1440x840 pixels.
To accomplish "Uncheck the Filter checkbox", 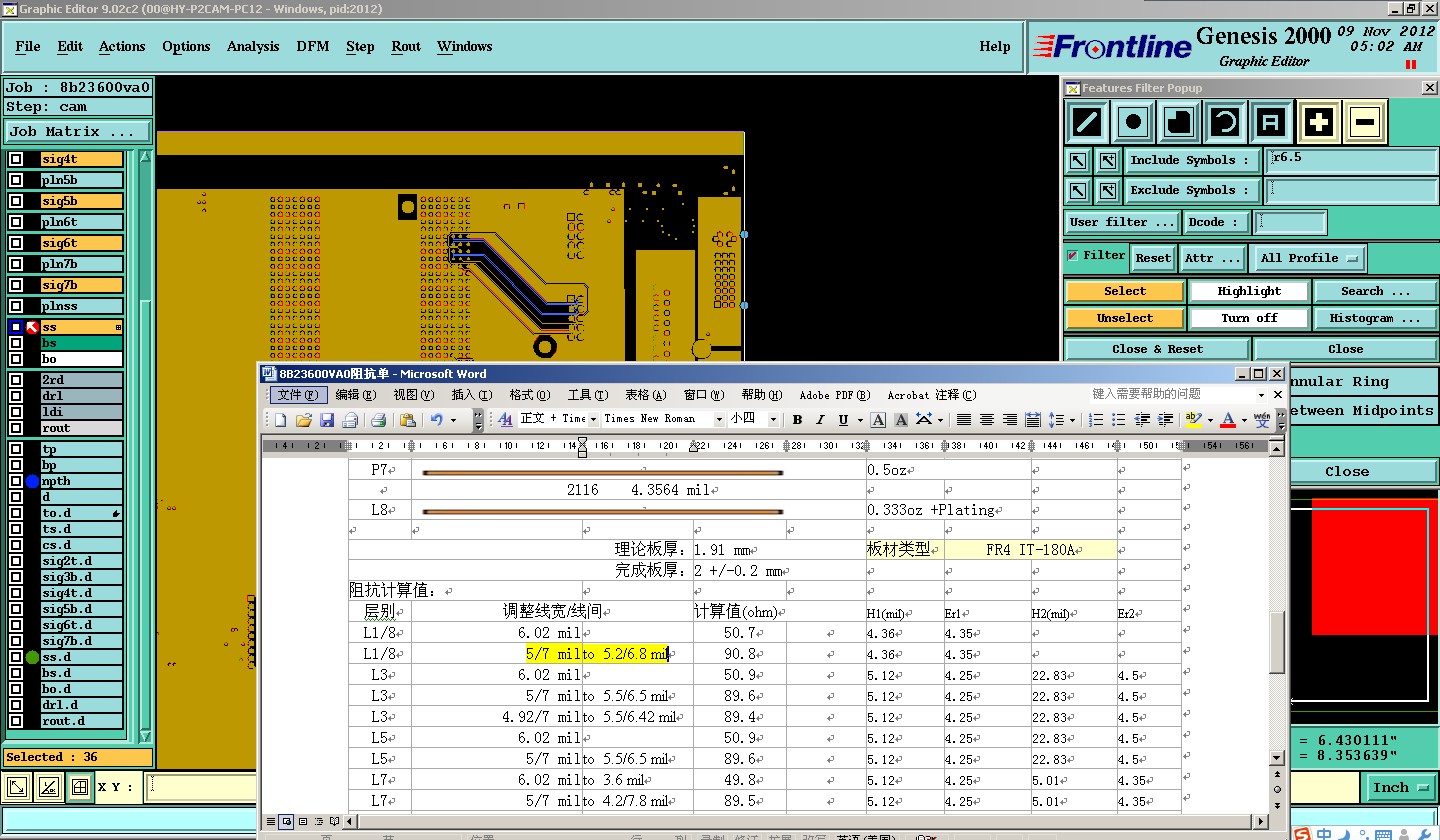I will pyautogui.click(x=1073, y=256).
